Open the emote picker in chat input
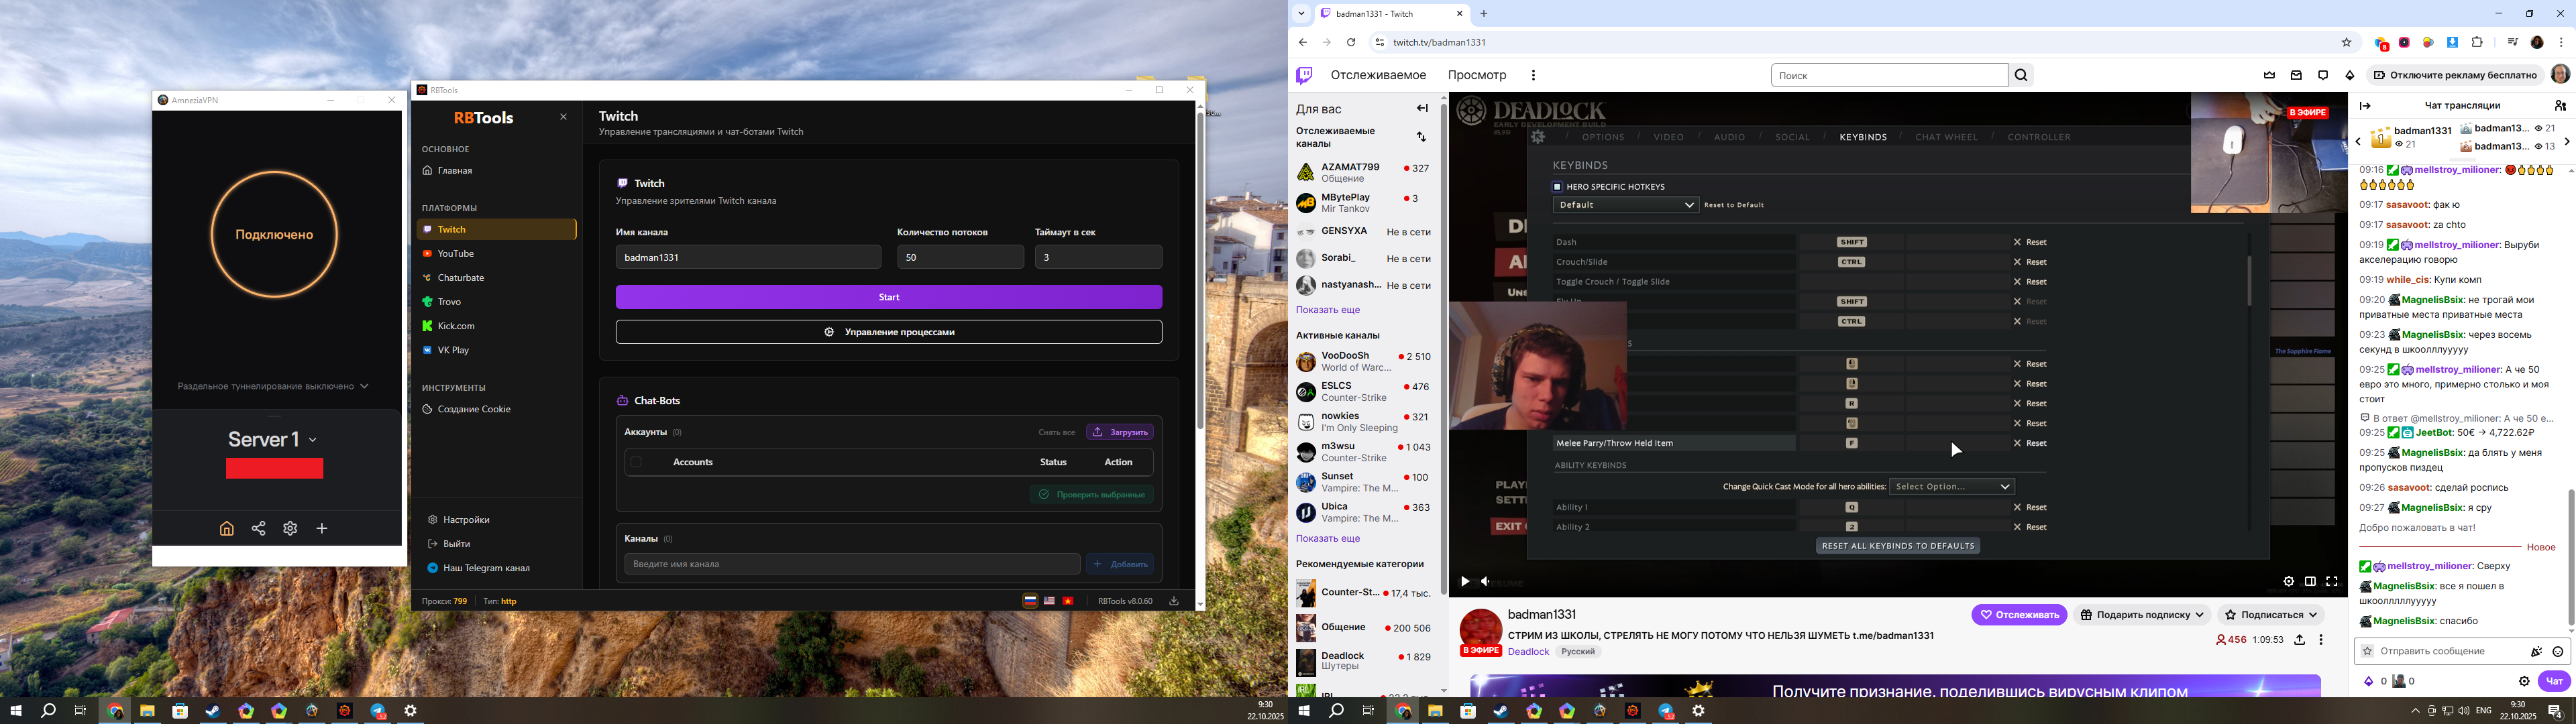Screen dimensions: 2576x724 pyautogui.click(x=2558, y=651)
